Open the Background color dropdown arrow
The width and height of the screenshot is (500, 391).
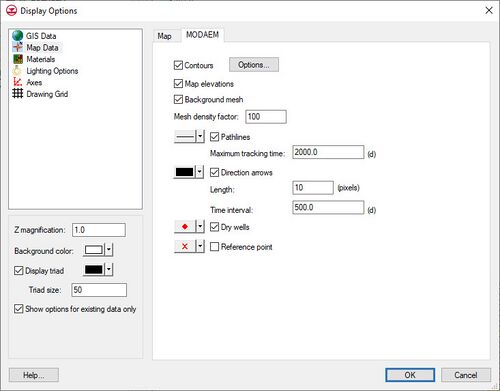109,250
